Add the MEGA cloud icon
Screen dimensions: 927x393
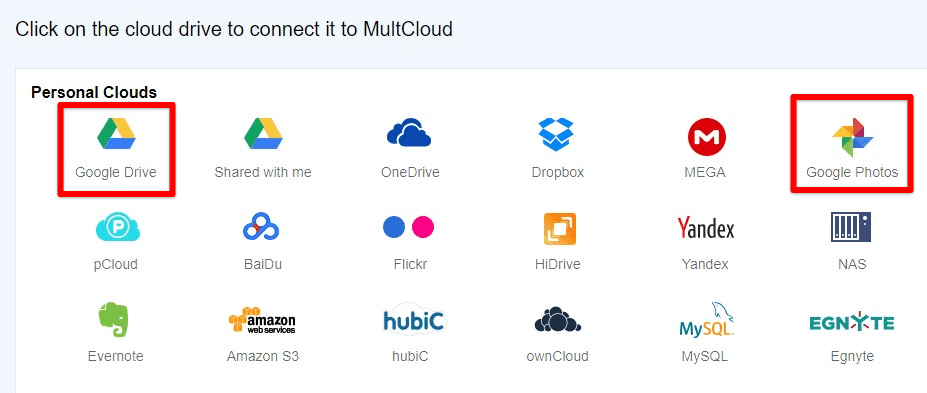click(706, 137)
